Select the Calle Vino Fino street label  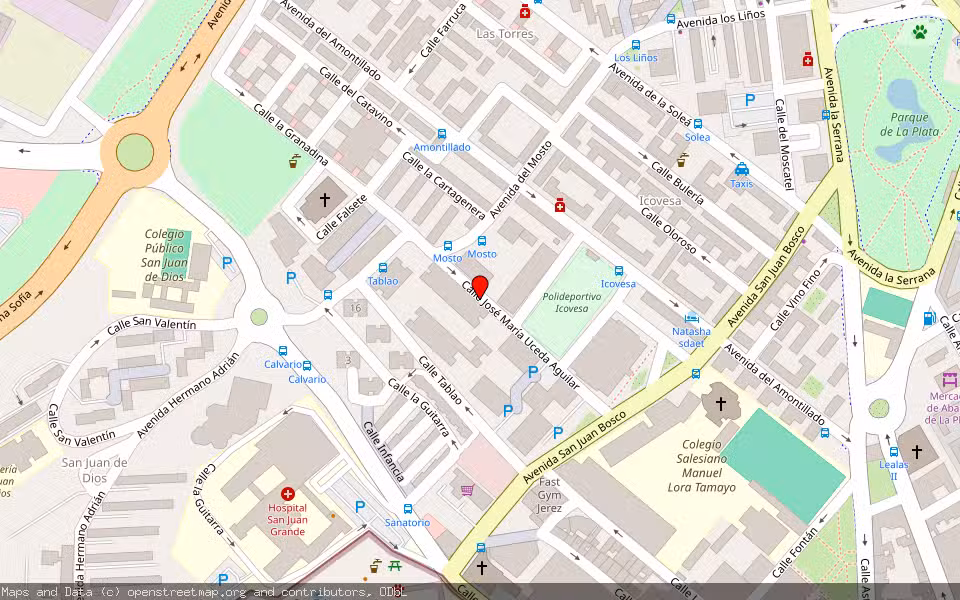click(x=795, y=300)
